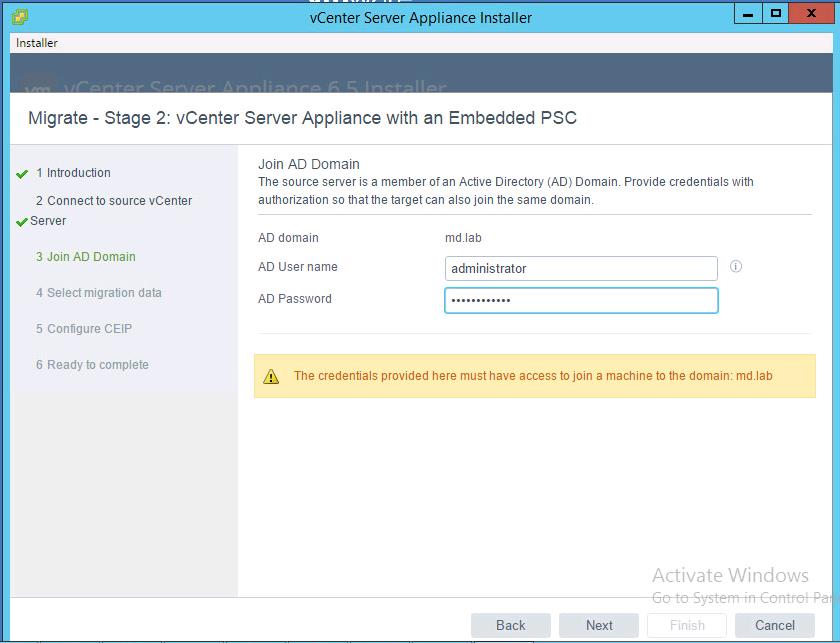Click the credentials warning message text

(533, 376)
